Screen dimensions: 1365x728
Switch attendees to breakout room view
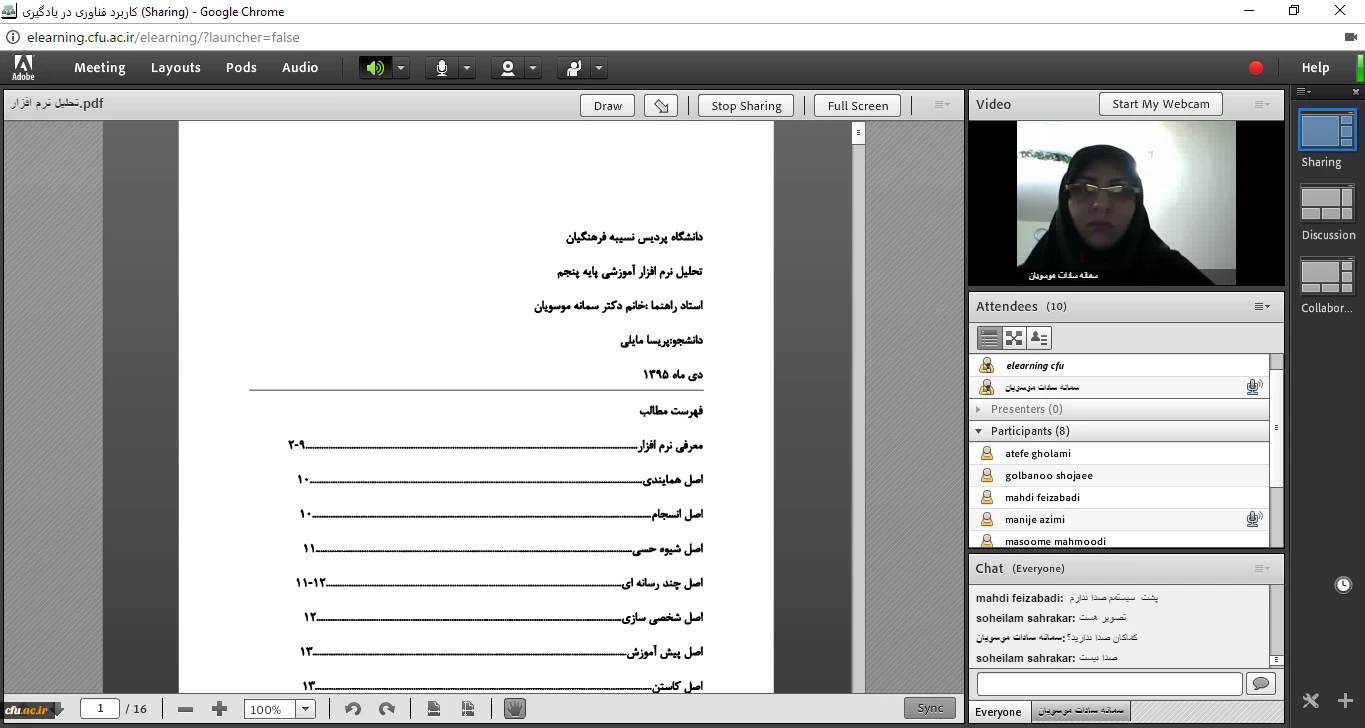[1014, 338]
